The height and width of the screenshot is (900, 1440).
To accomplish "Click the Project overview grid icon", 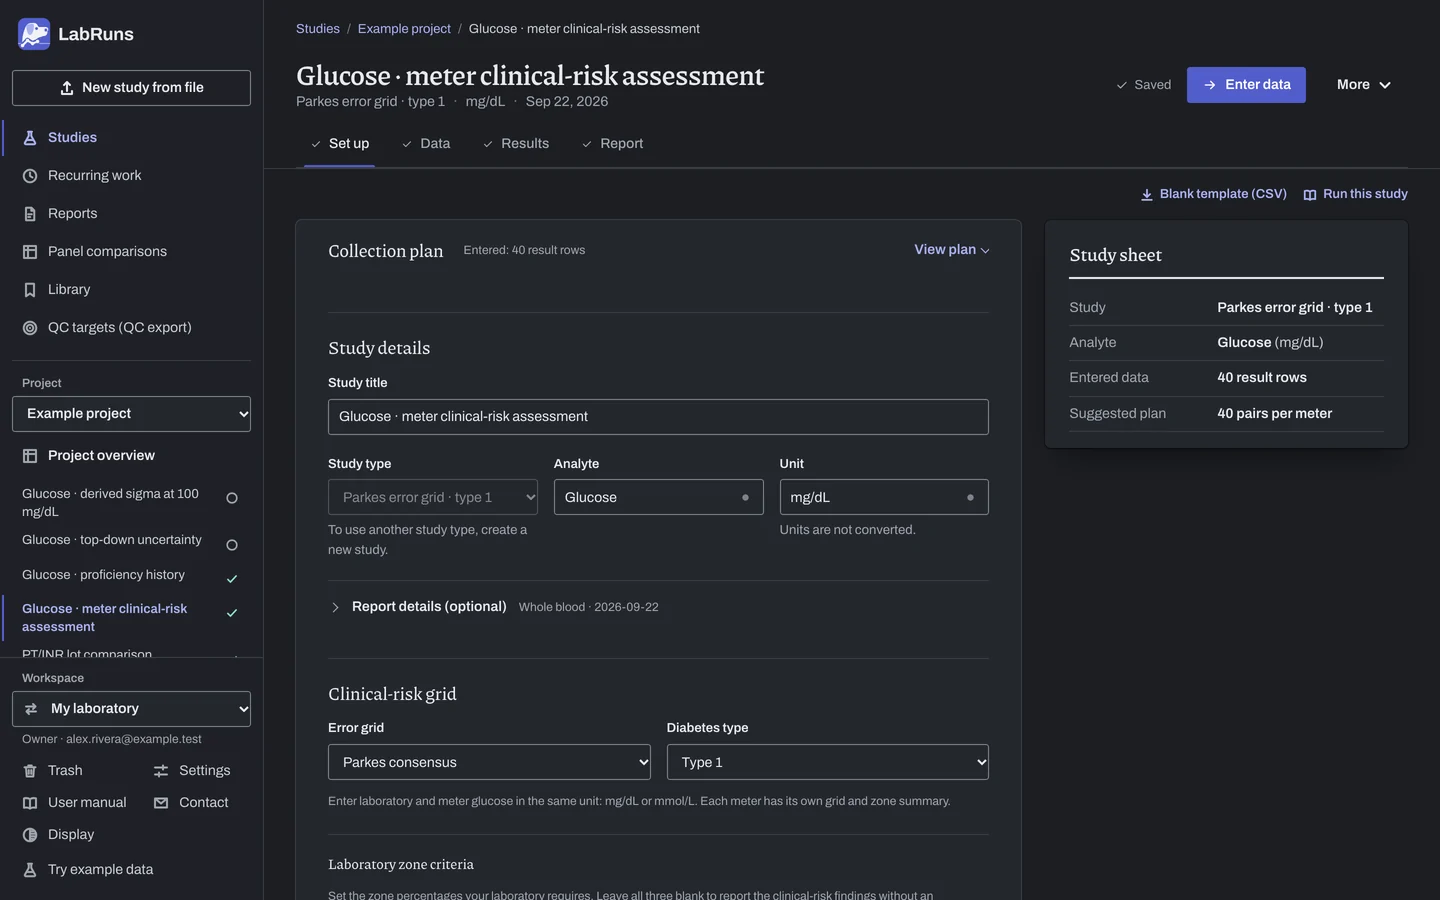I will [30, 456].
